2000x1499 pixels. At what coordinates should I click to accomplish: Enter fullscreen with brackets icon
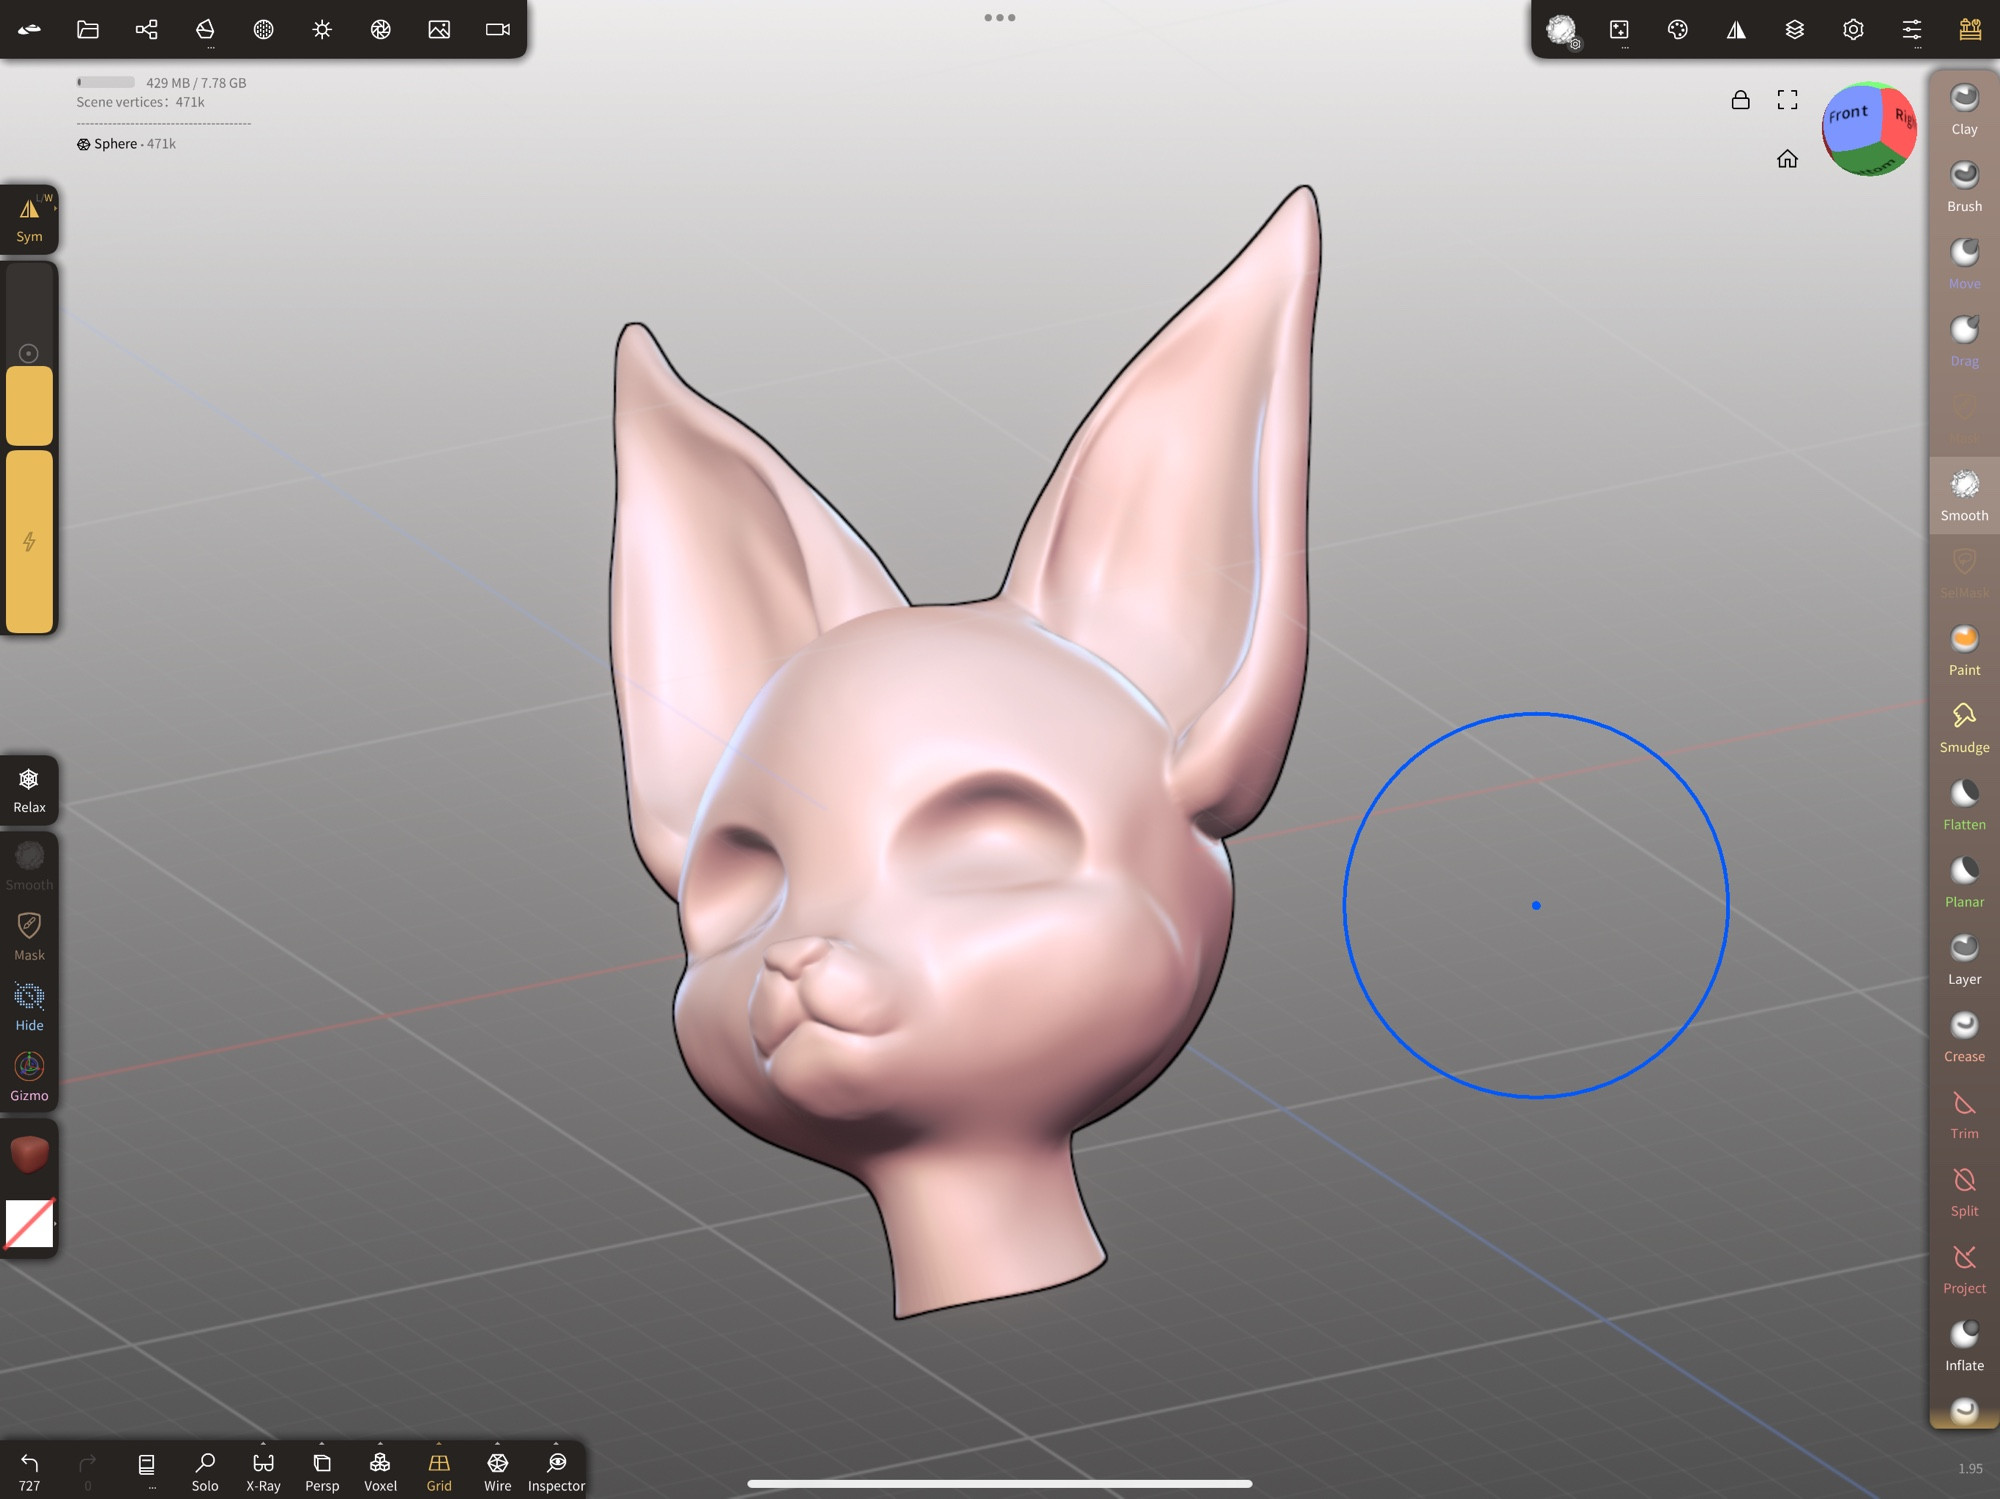(x=1787, y=99)
